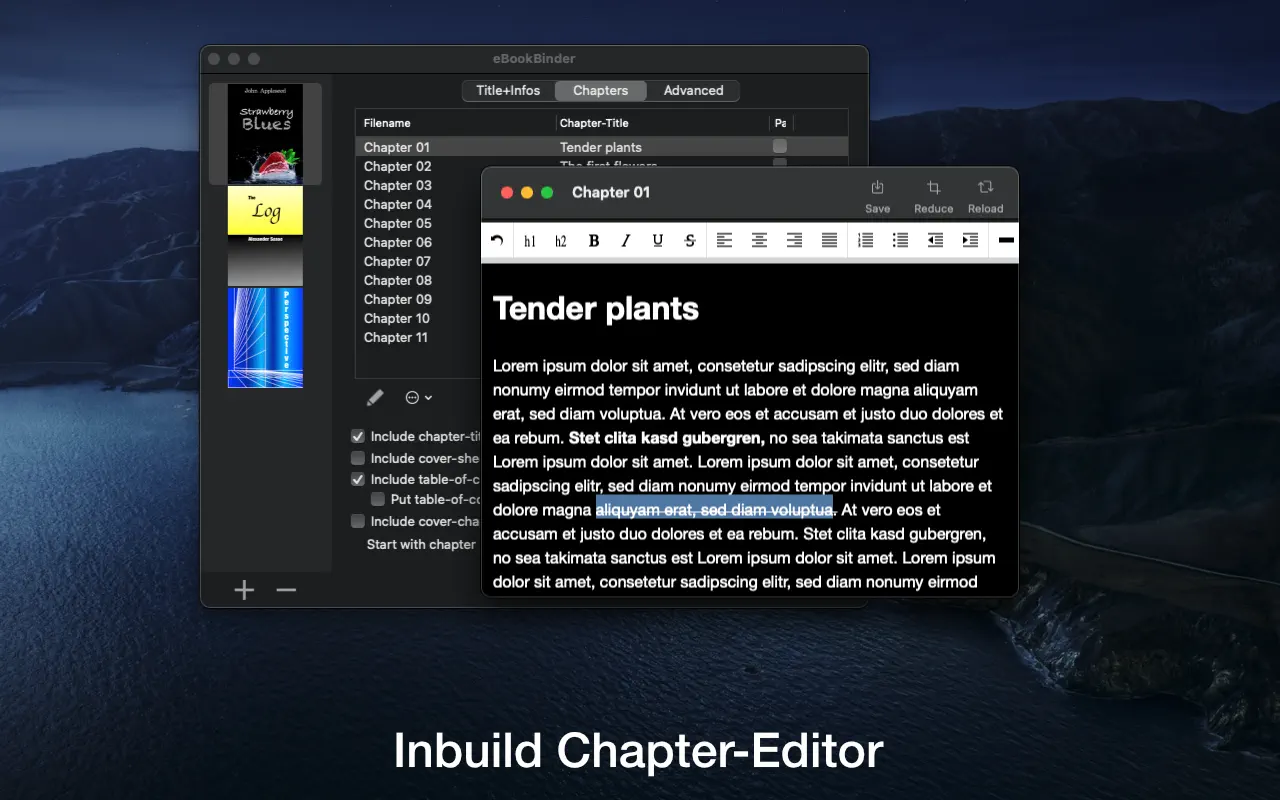Screen dimensions: 1280x800
Task: Click the Reduce toolbar button
Action: pos(933,196)
